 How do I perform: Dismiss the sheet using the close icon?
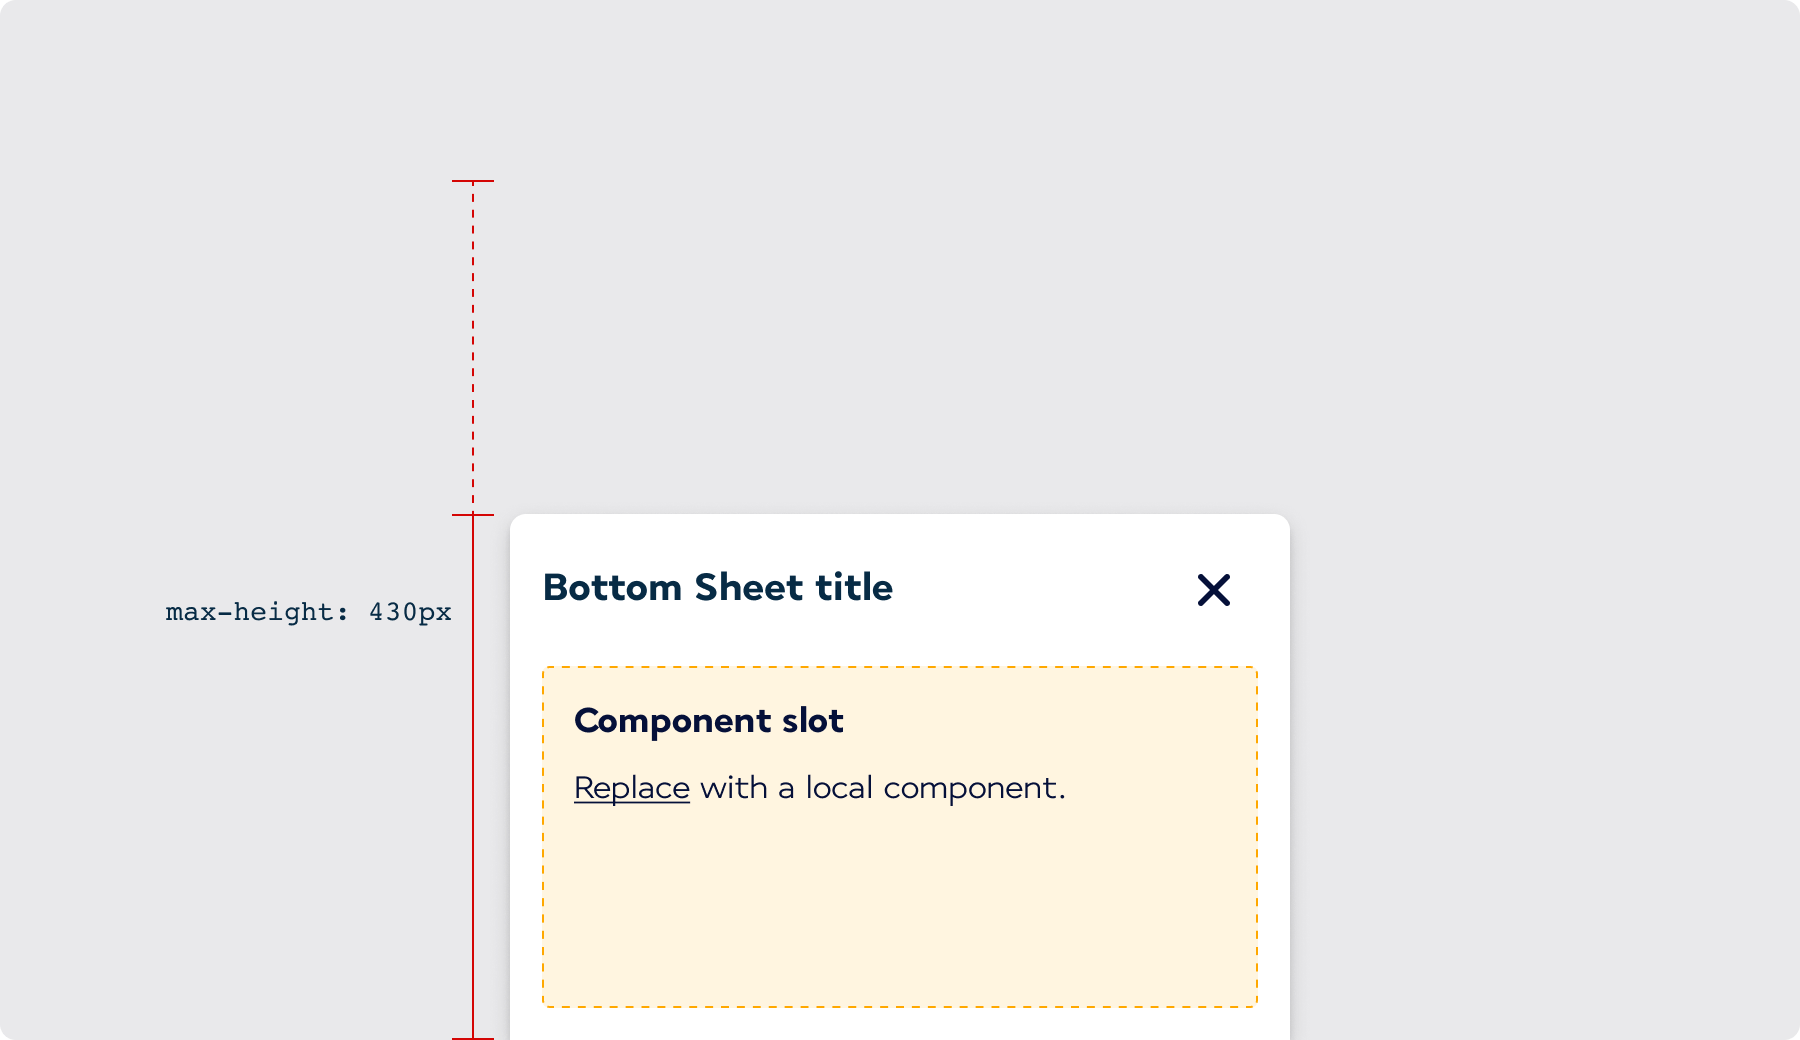(1213, 590)
